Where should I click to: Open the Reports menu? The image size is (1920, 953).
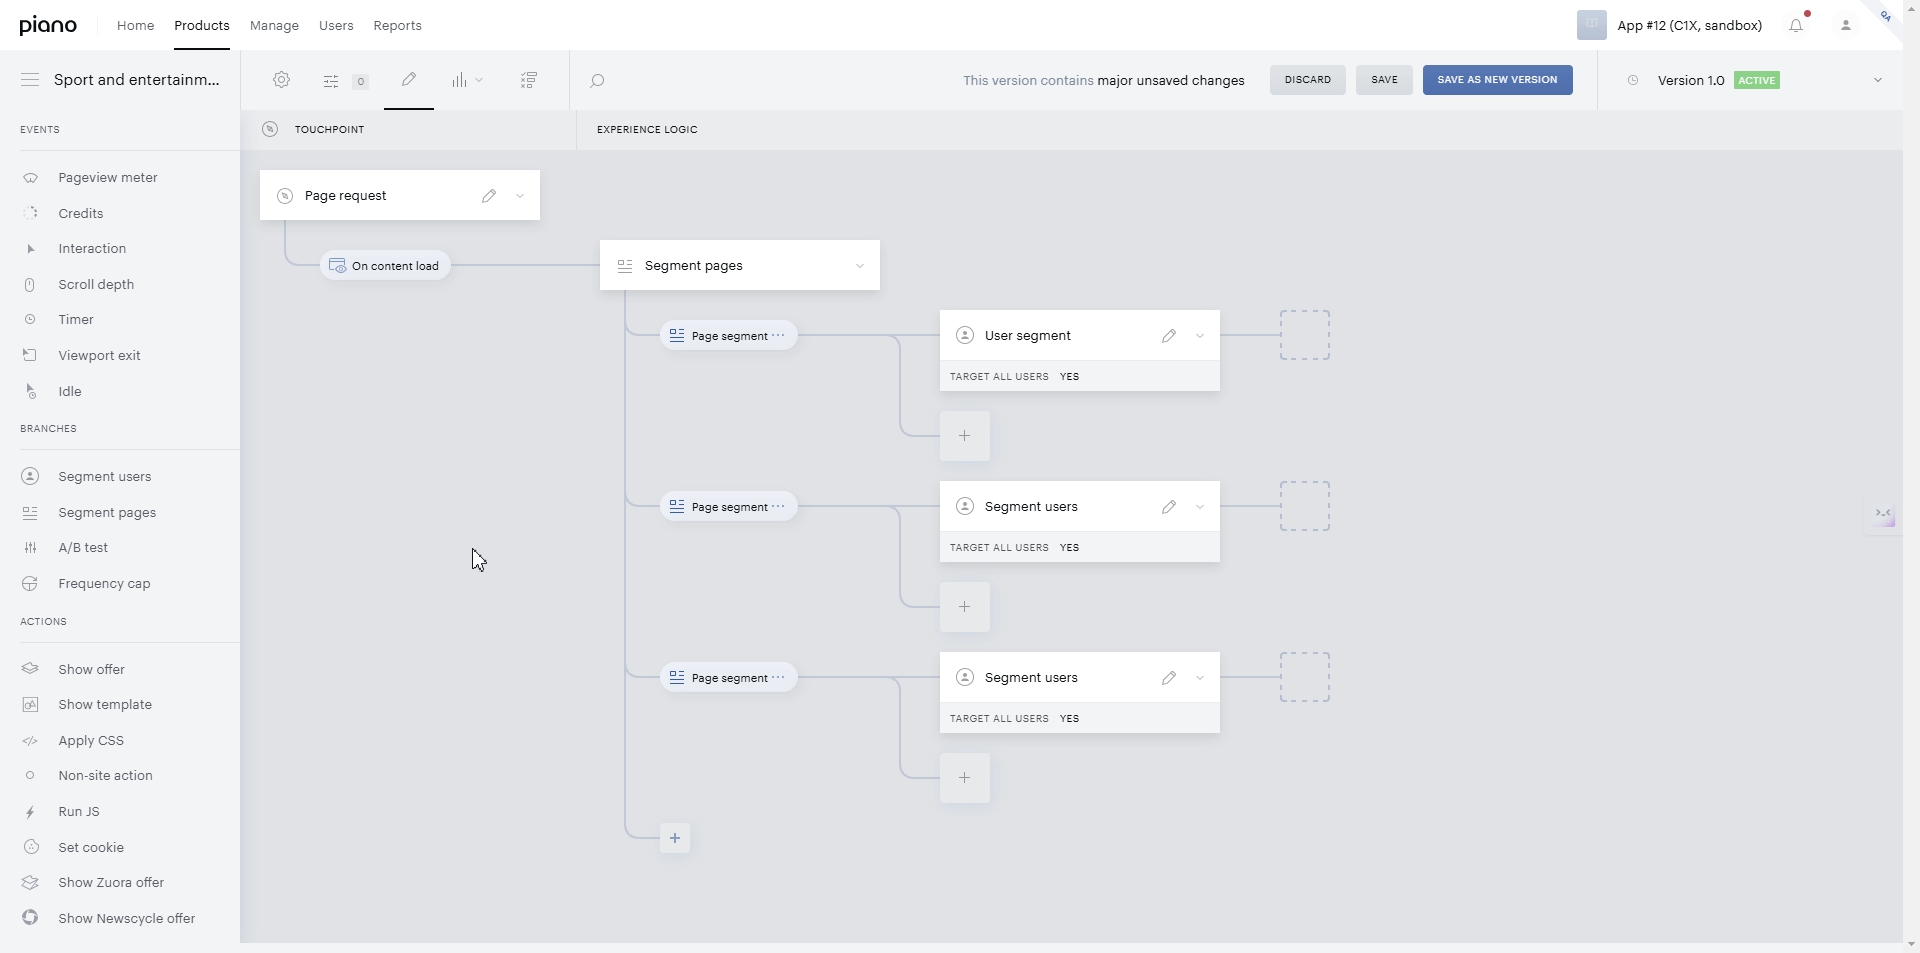pos(397,26)
